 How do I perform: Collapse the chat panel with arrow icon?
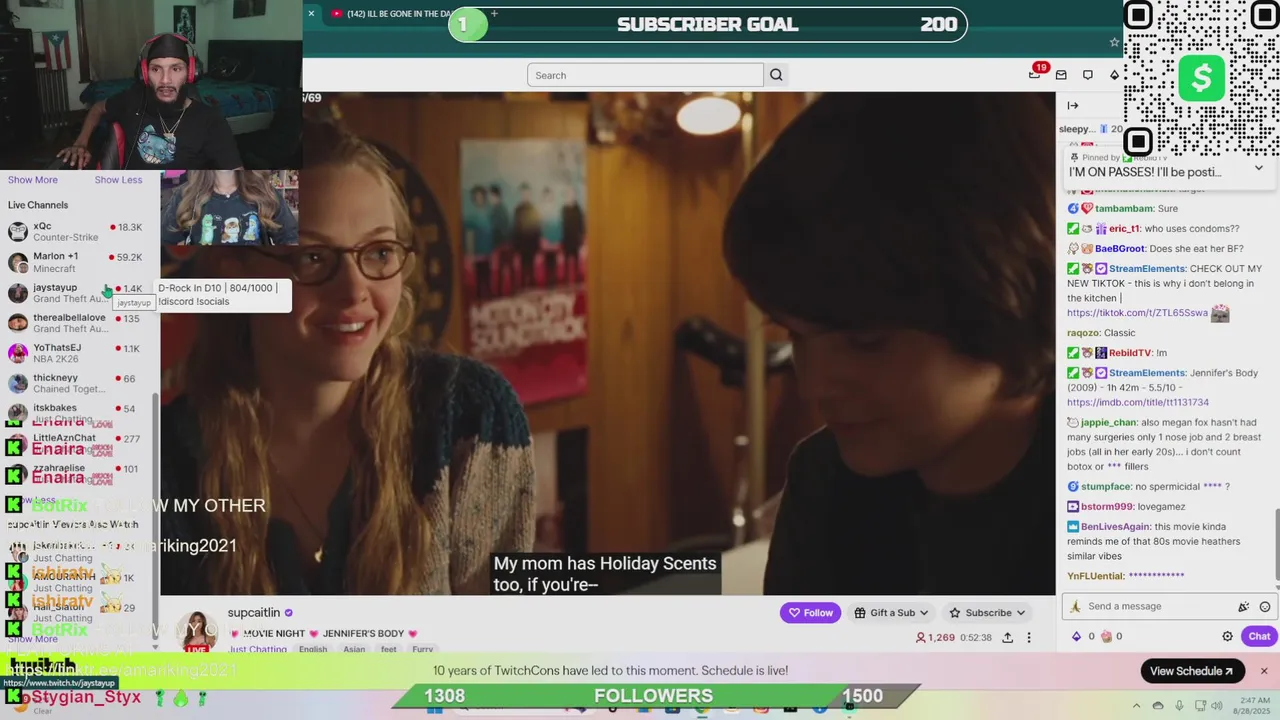pos(1073,105)
